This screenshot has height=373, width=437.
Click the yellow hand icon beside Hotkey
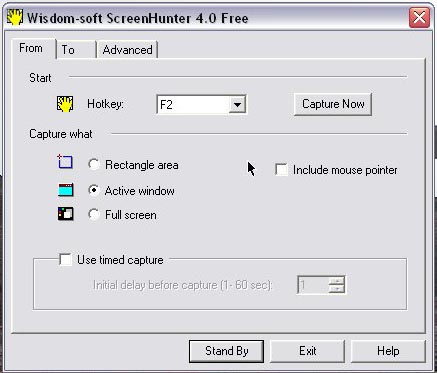[x=65, y=104]
